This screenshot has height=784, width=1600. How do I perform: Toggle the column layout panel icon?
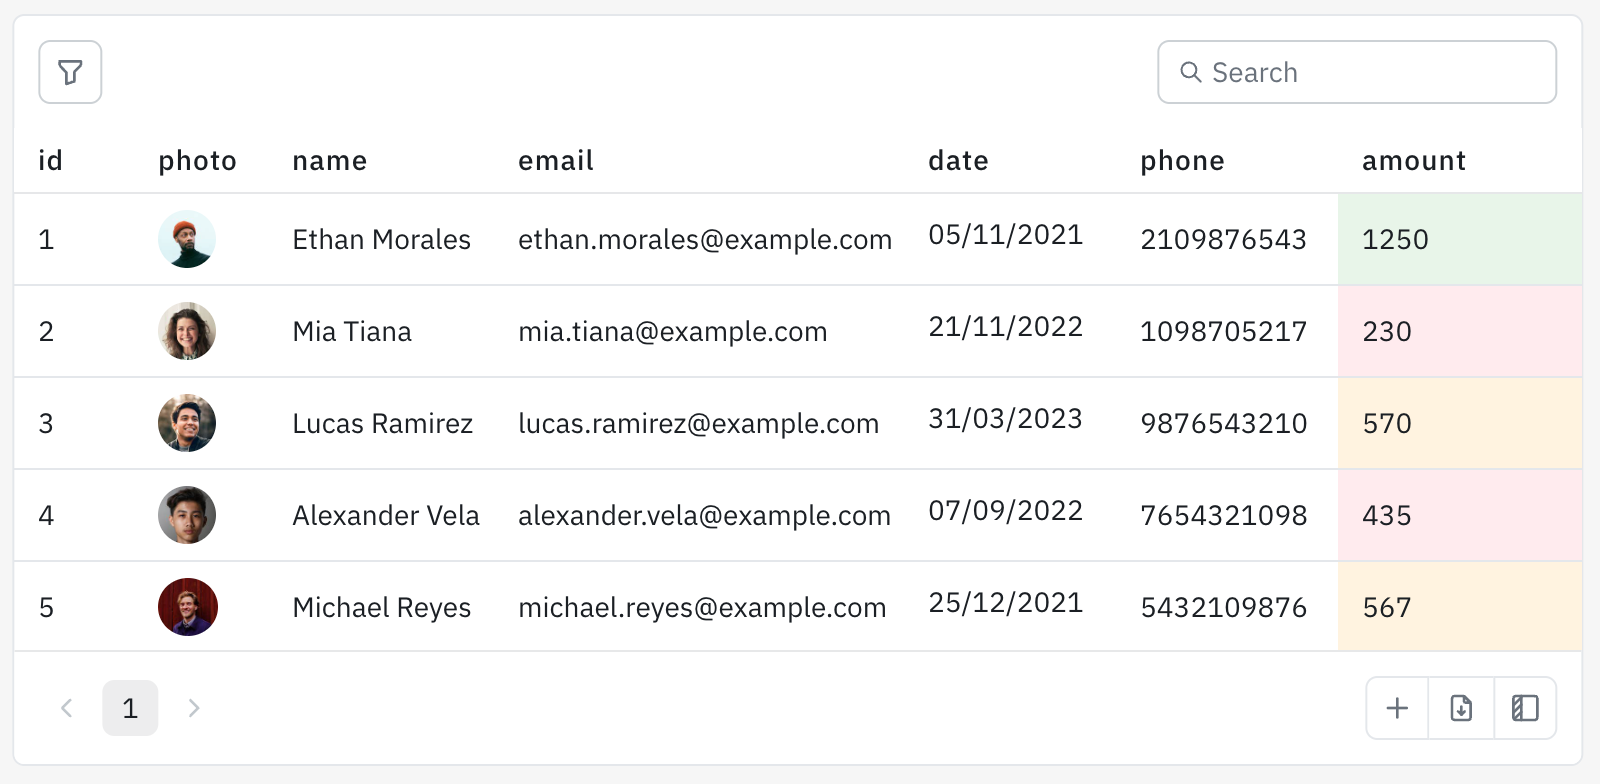pyautogui.click(x=1525, y=708)
